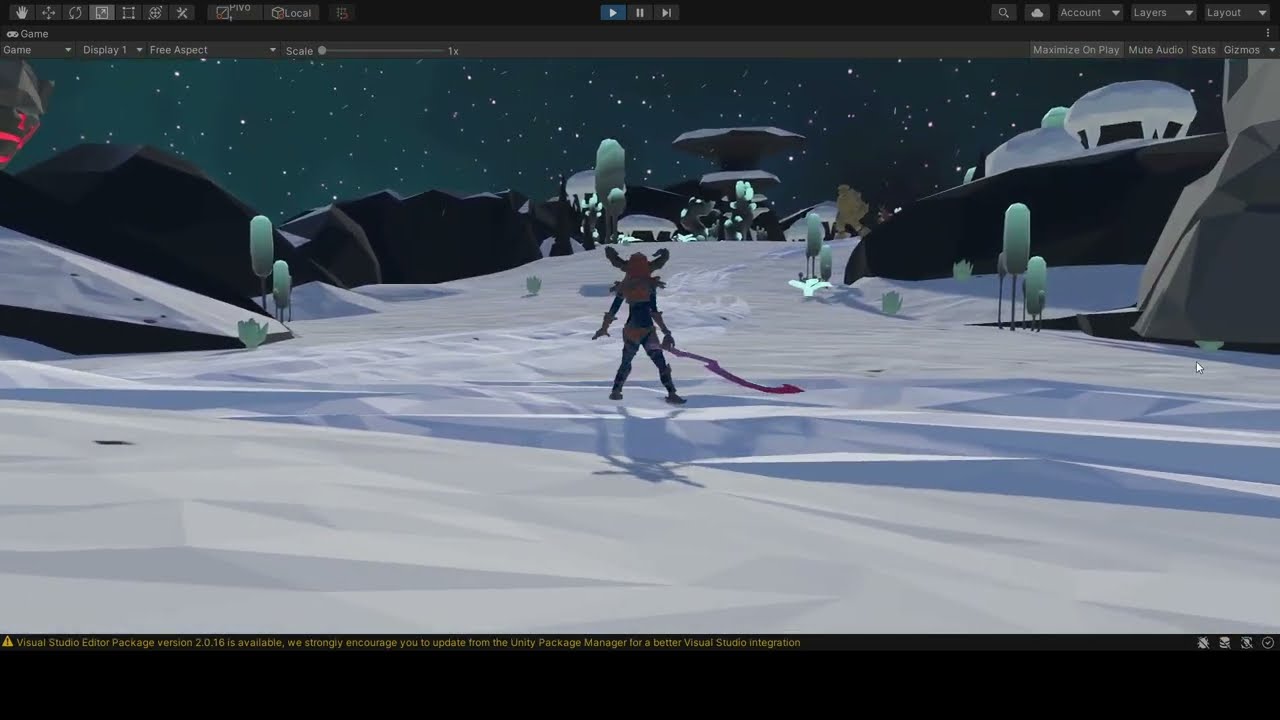The image size is (1280, 720).
Task: Open the Game view mode dropdown
Action: click(38, 50)
